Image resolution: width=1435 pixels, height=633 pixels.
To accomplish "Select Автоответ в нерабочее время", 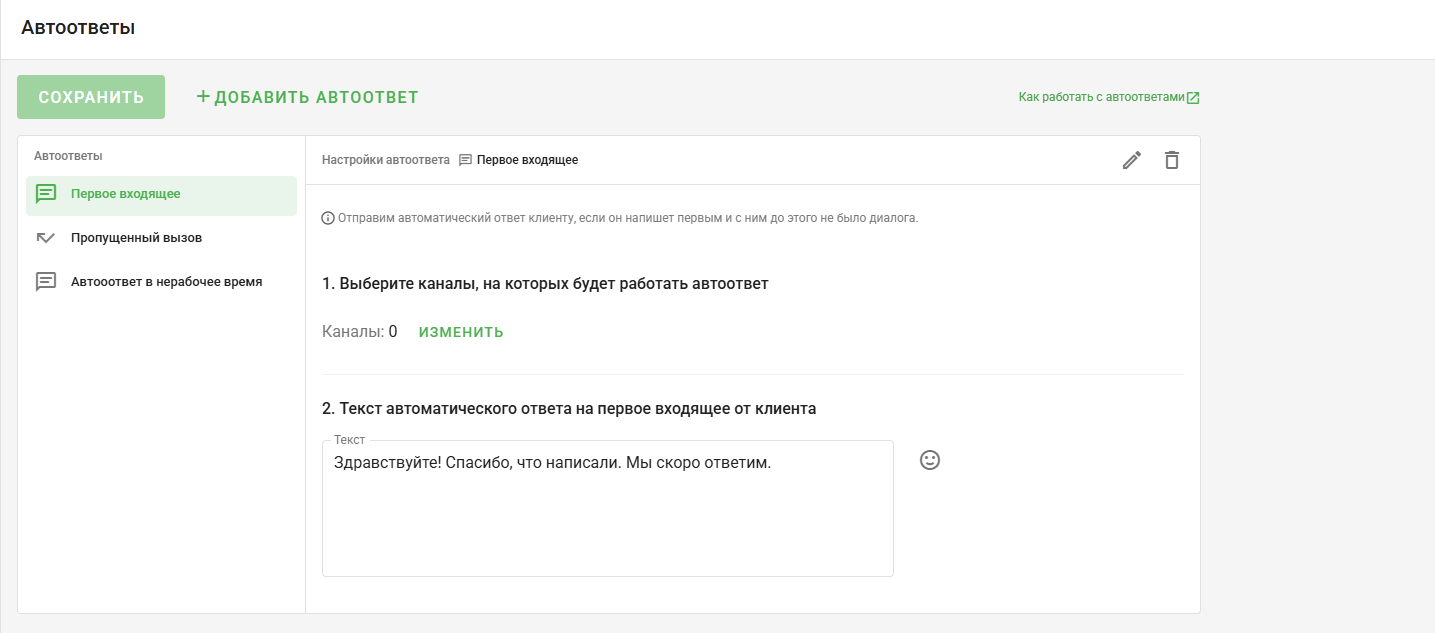I will 167,282.
